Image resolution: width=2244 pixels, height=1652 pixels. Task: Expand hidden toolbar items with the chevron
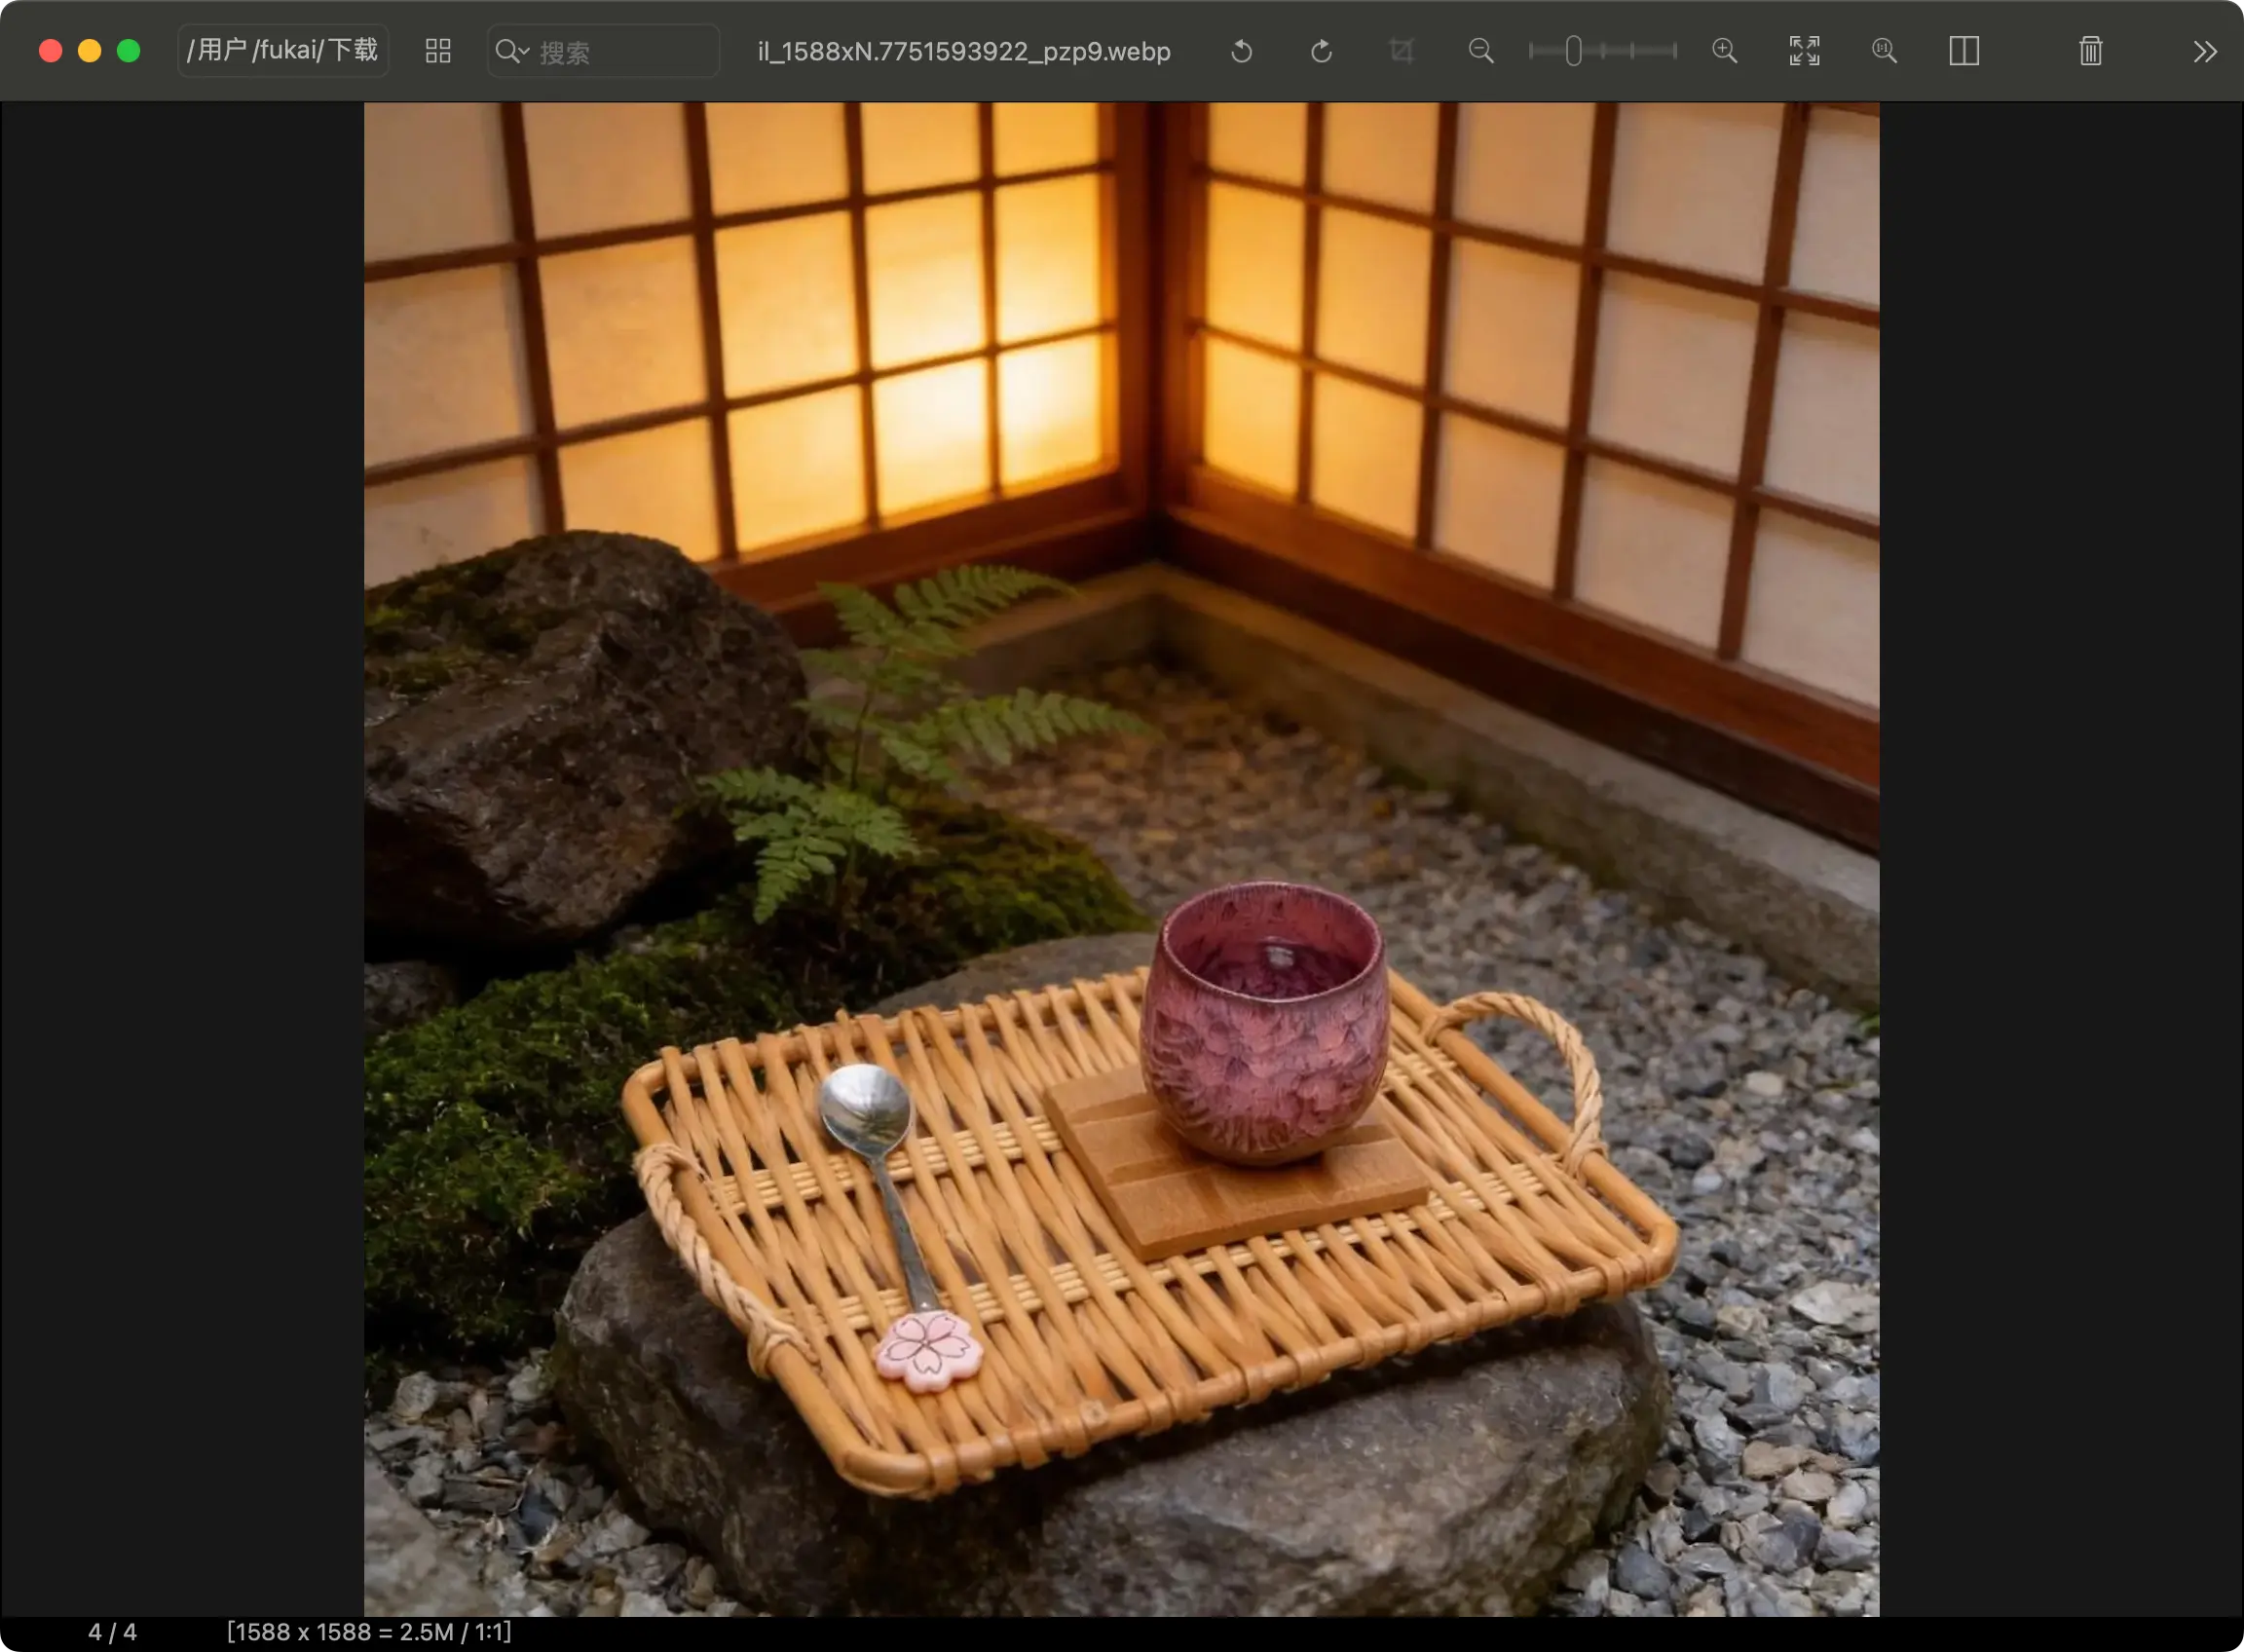[2204, 51]
